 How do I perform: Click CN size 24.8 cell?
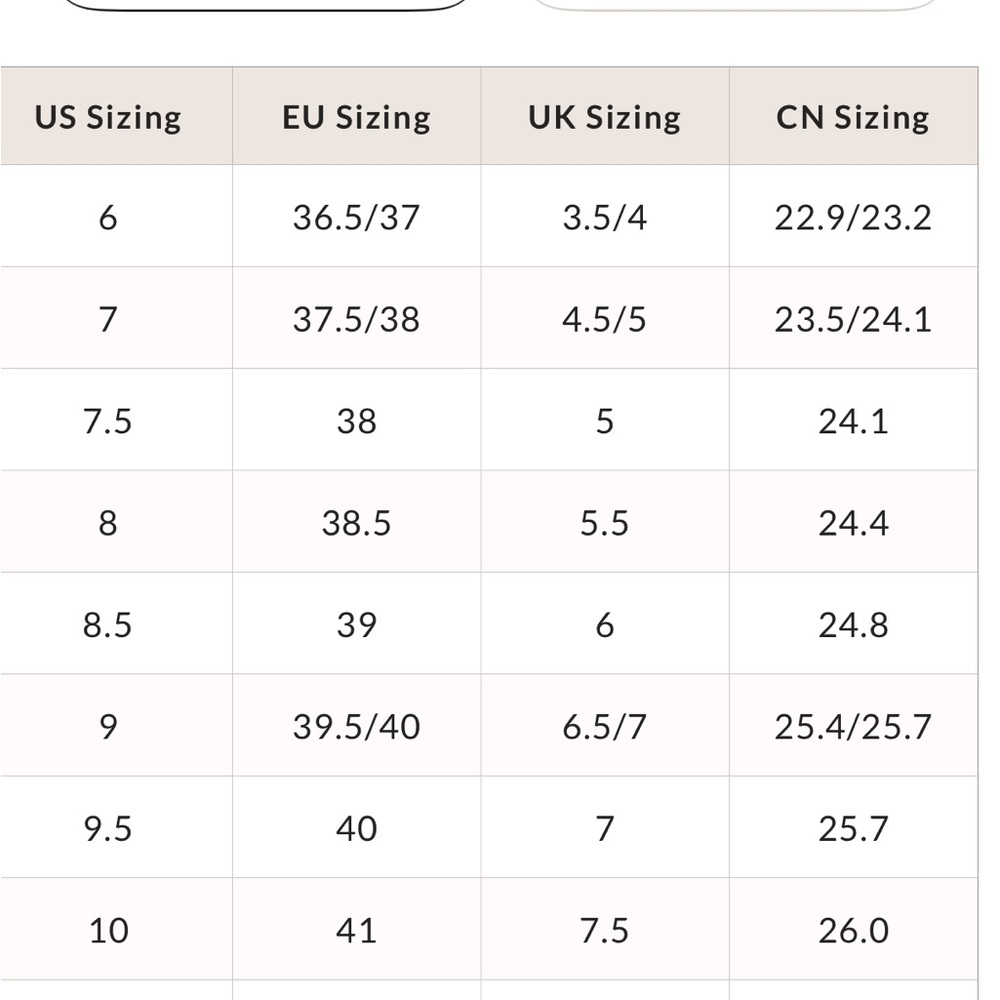tap(853, 624)
